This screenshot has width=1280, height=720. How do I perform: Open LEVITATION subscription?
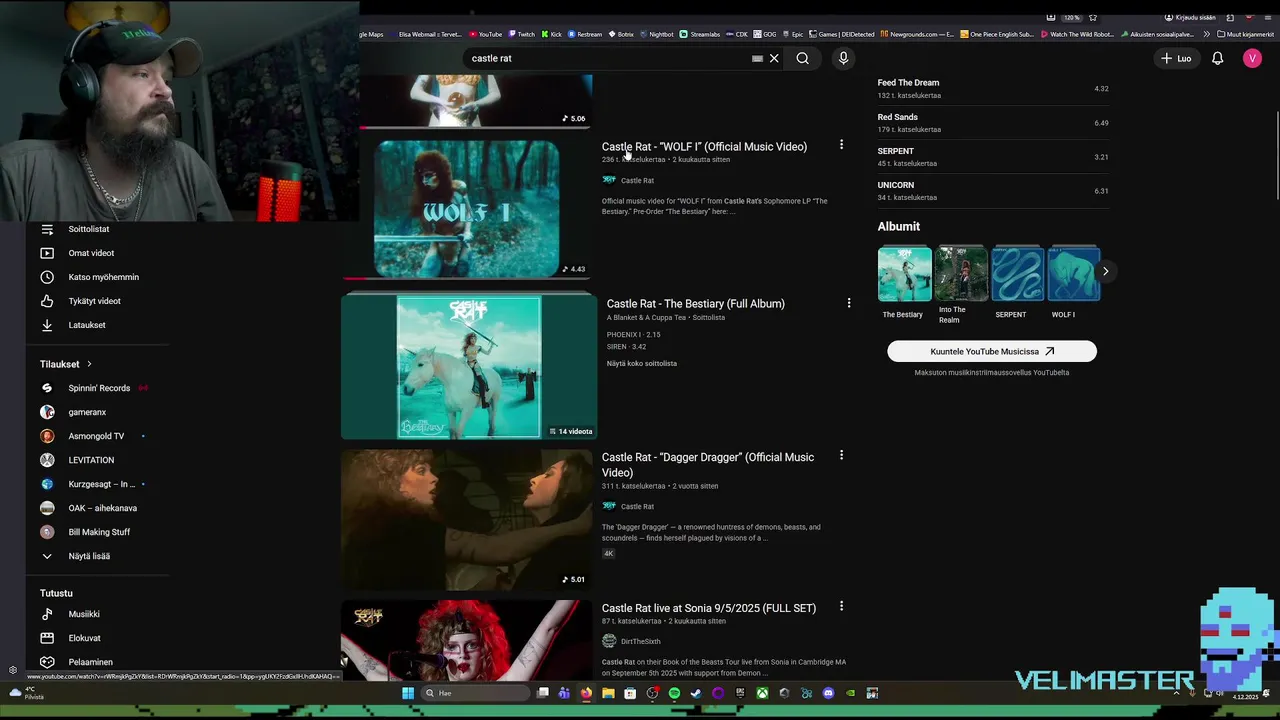pyautogui.click(x=91, y=460)
